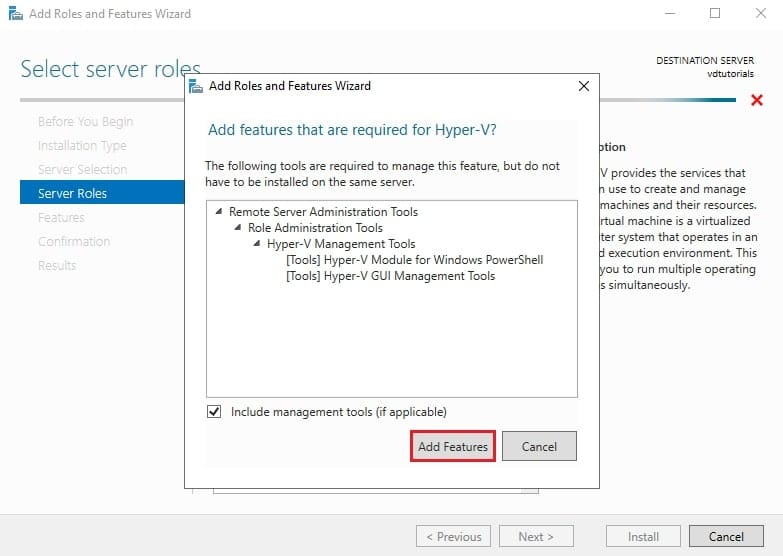Screen dimensions: 783x556
Task: Click the Next button in main wizard
Action: pos(536,536)
